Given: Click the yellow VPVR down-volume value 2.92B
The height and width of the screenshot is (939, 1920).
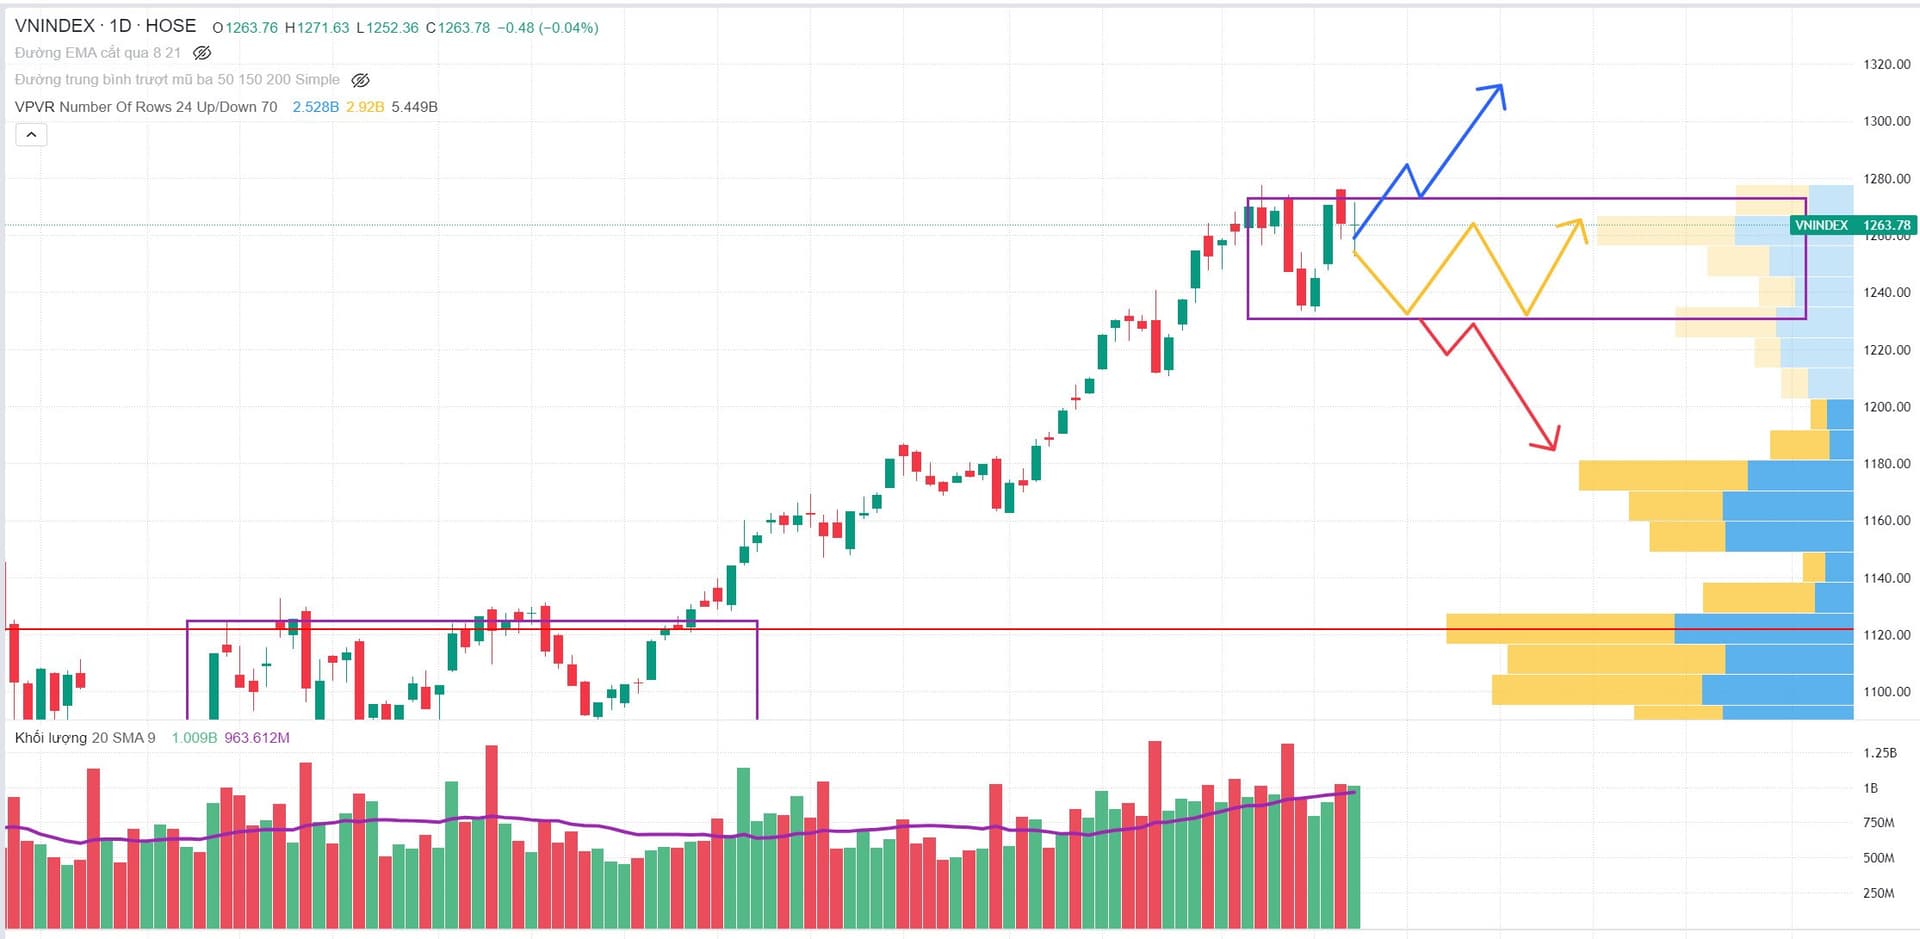Looking at the screenshot, I should click(x=365, y=107).
